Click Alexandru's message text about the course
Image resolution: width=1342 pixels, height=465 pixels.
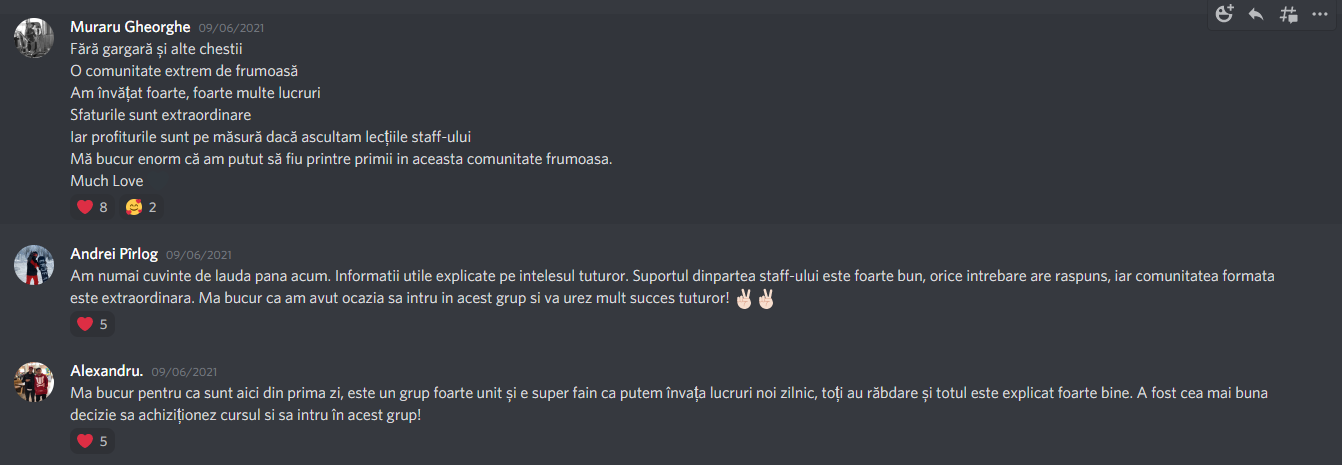coord(669,404)
